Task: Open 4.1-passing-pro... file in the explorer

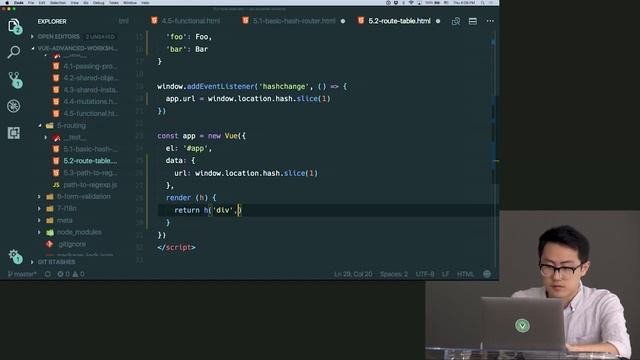Action: coord(90,66)
